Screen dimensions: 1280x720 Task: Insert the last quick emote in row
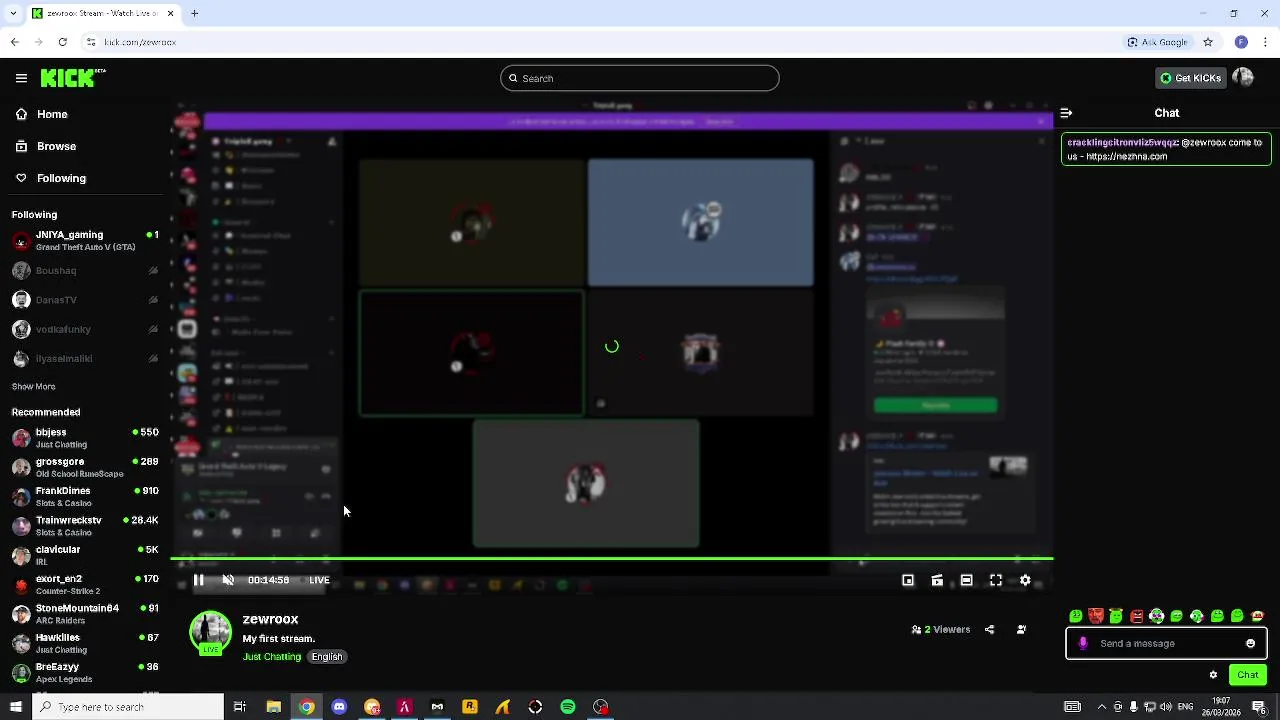pos(1258,616)
